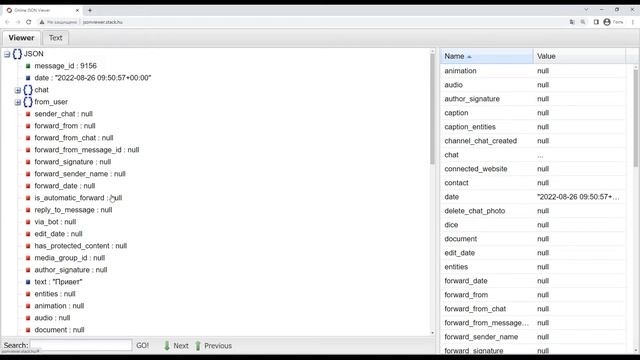
Task: Select the channel_chat_created grid row
Action: coord(533,141)
